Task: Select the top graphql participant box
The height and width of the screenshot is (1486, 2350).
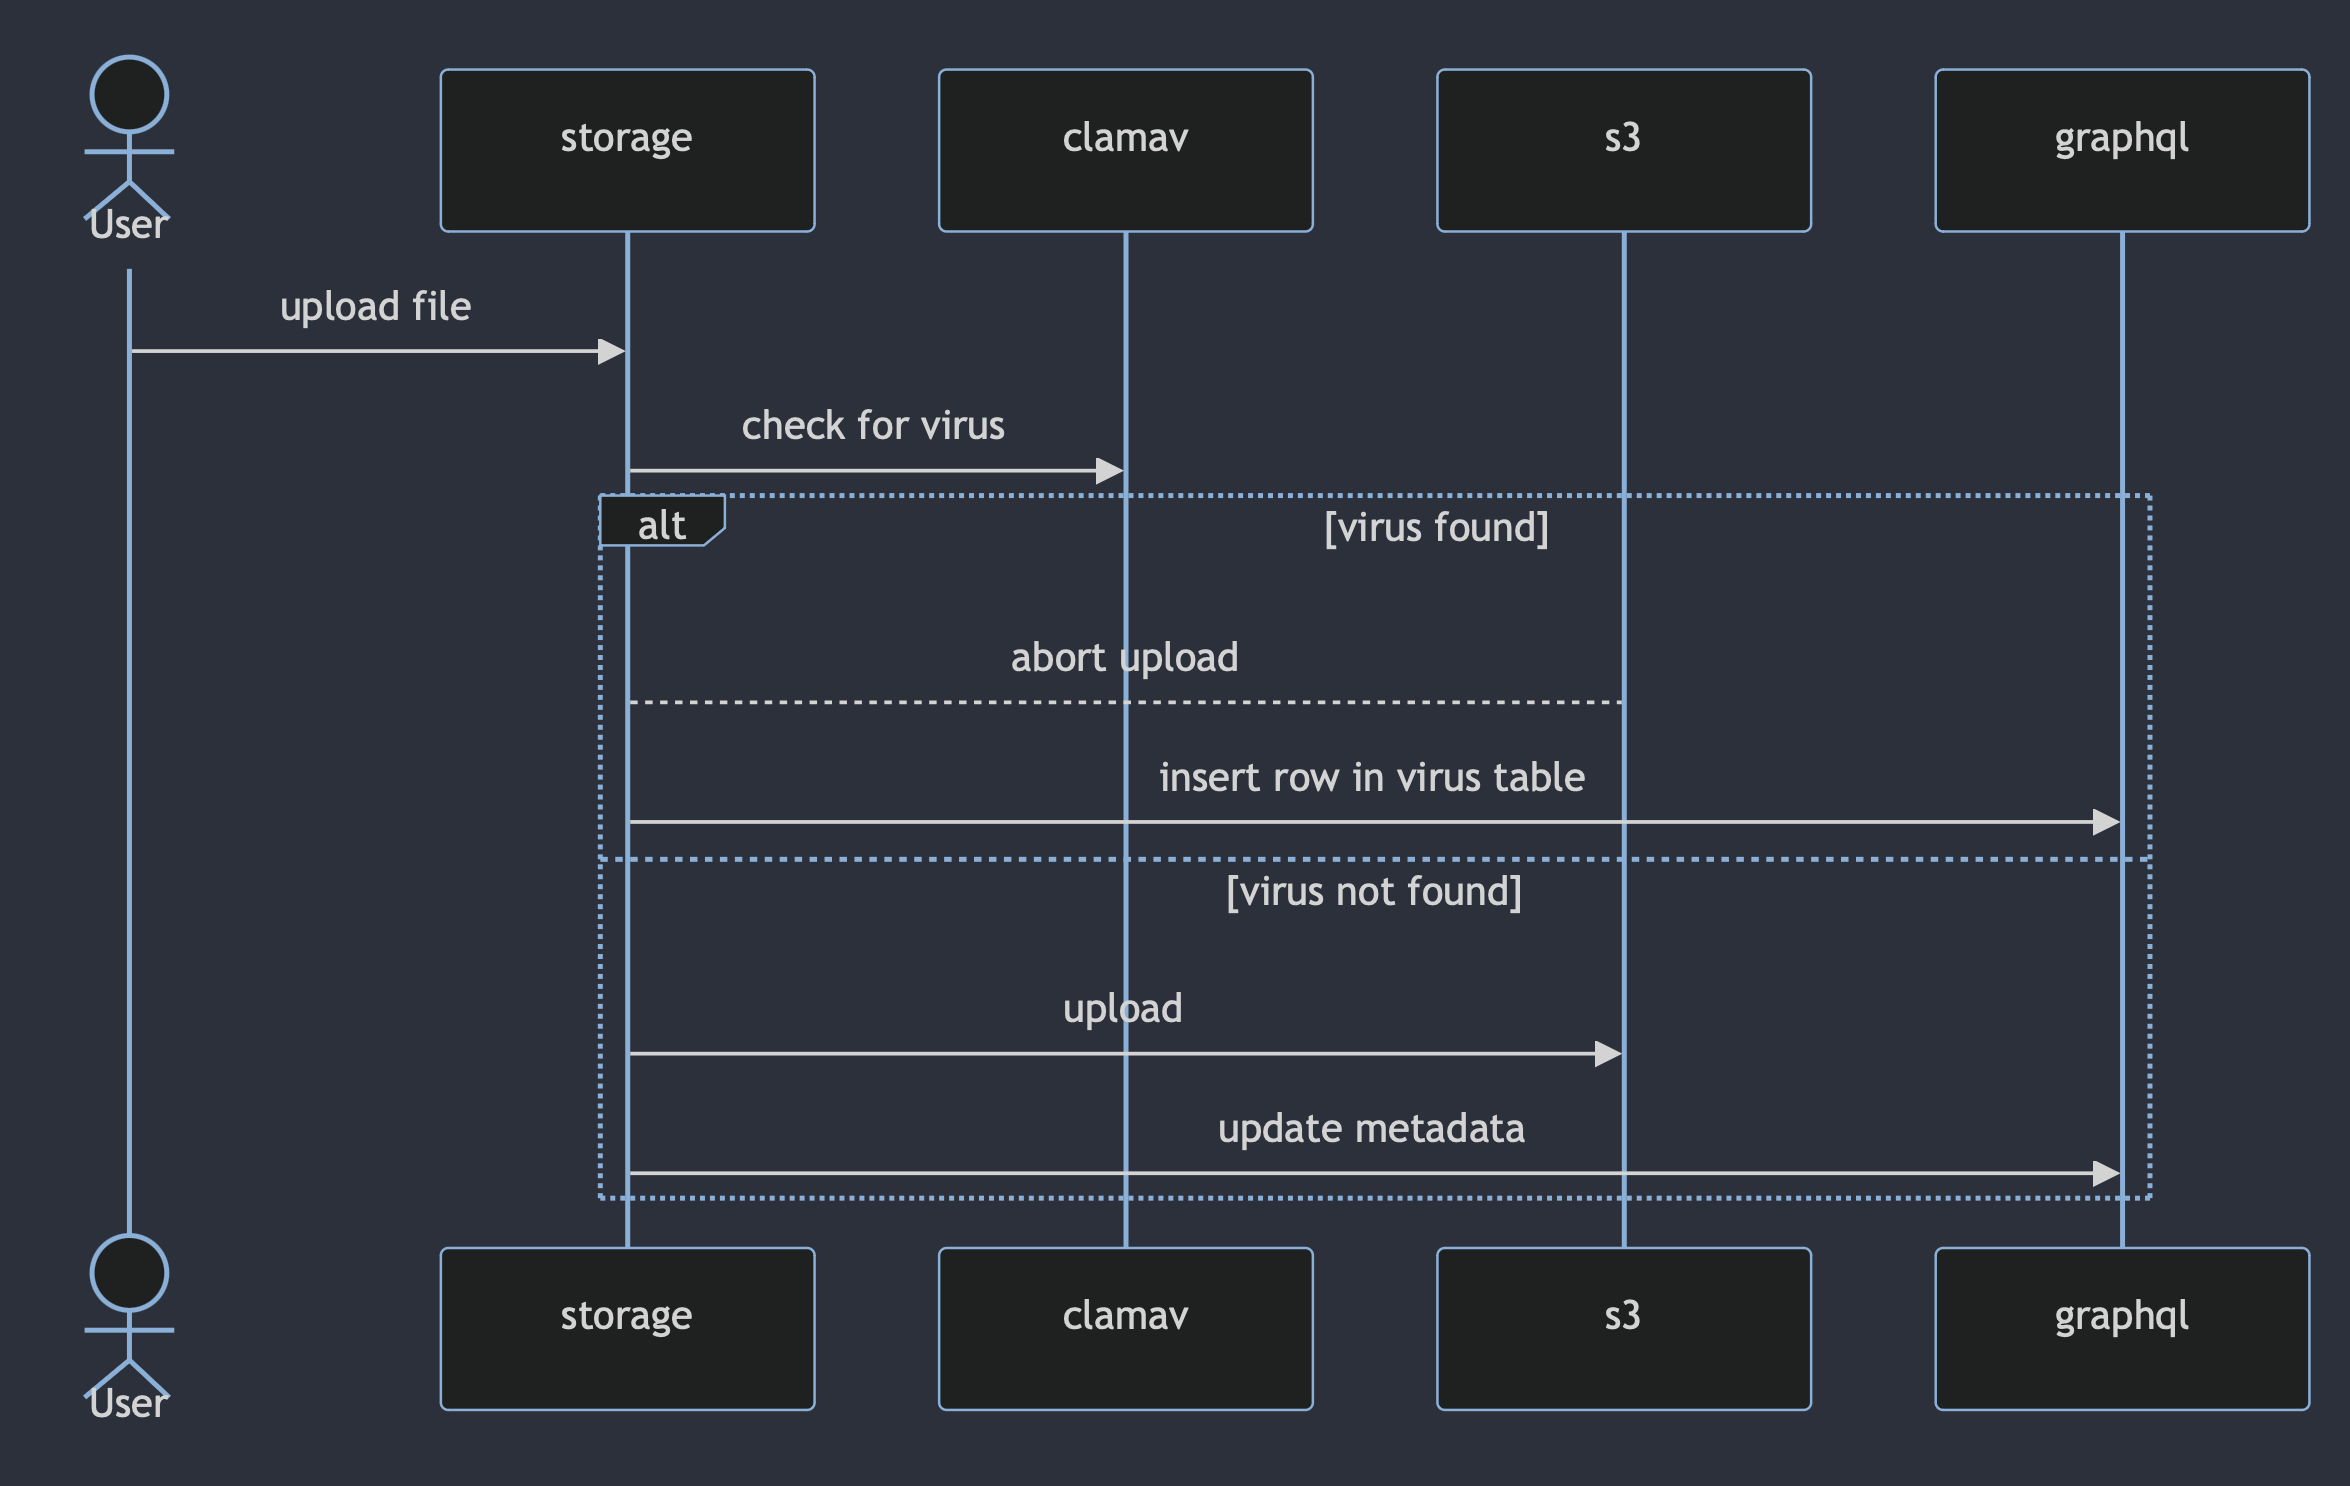Action: 2121,150
